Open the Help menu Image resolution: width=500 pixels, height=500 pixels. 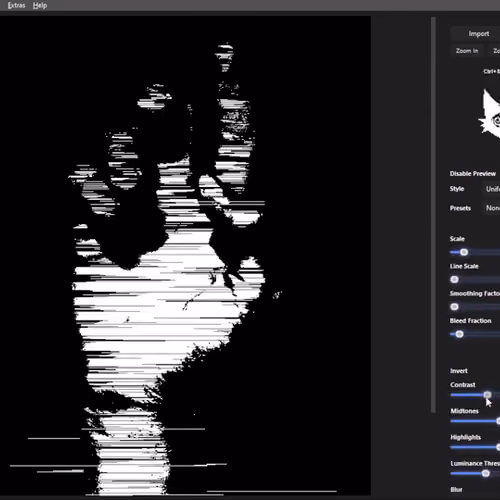pos(40,5)
